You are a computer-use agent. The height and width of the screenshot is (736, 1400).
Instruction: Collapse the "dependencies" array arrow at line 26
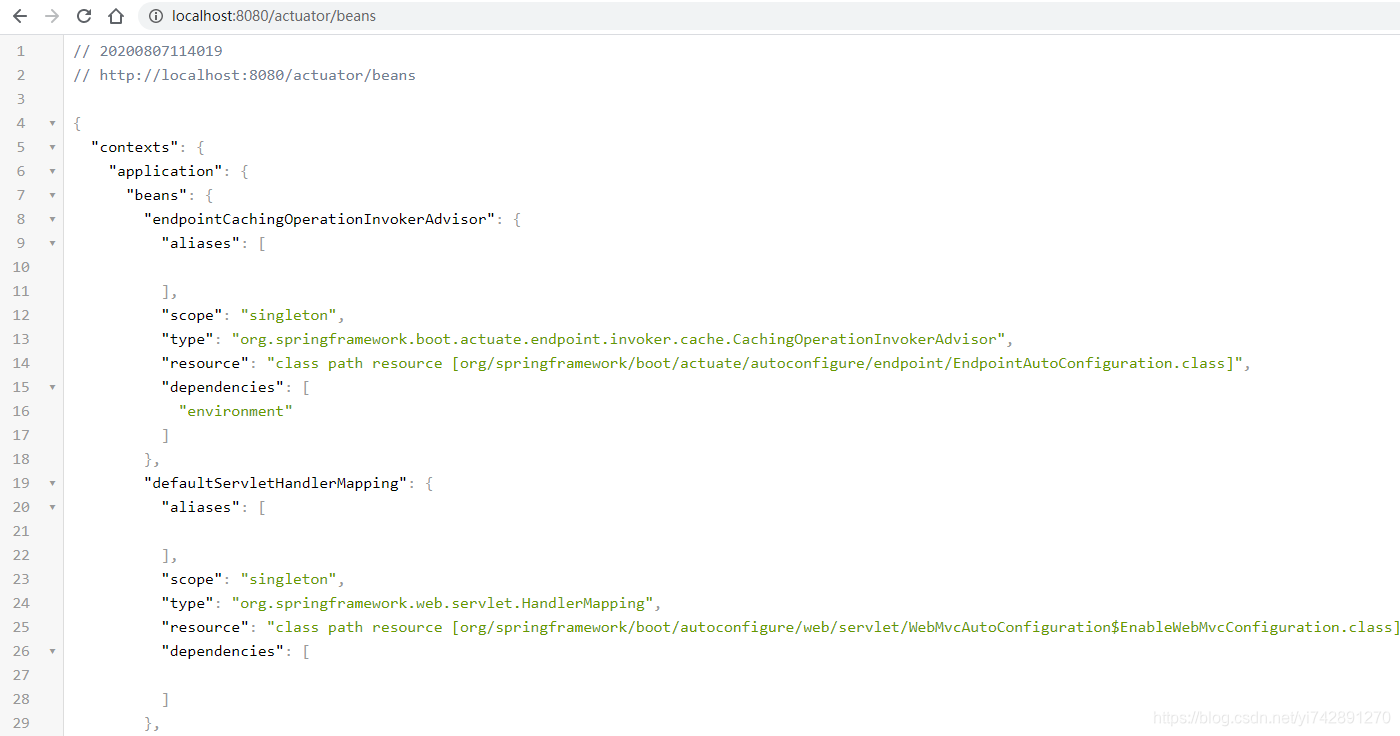(52, 651)
